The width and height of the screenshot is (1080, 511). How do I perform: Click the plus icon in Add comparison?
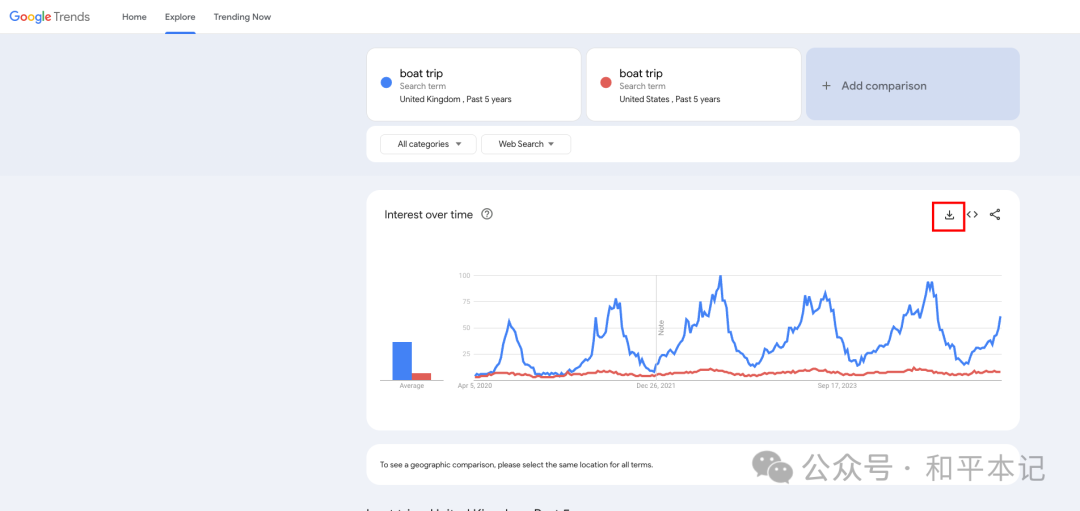[x=827, y=86]
